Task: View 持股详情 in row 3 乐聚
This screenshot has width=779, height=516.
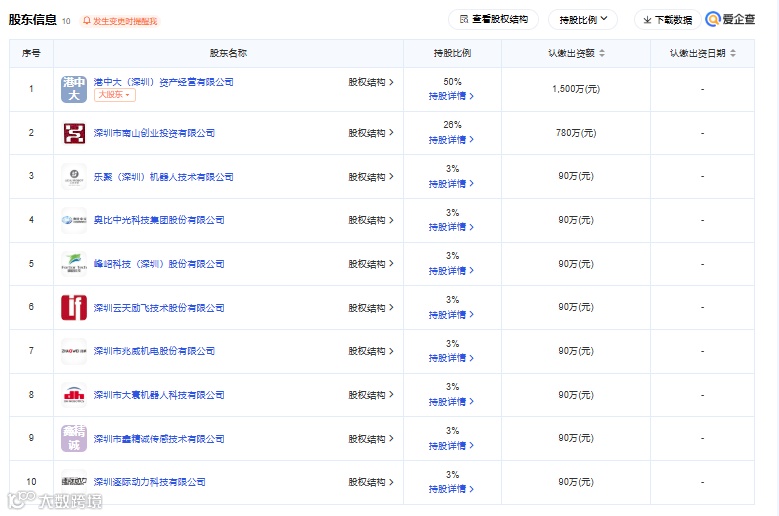Action: [451, 184]
